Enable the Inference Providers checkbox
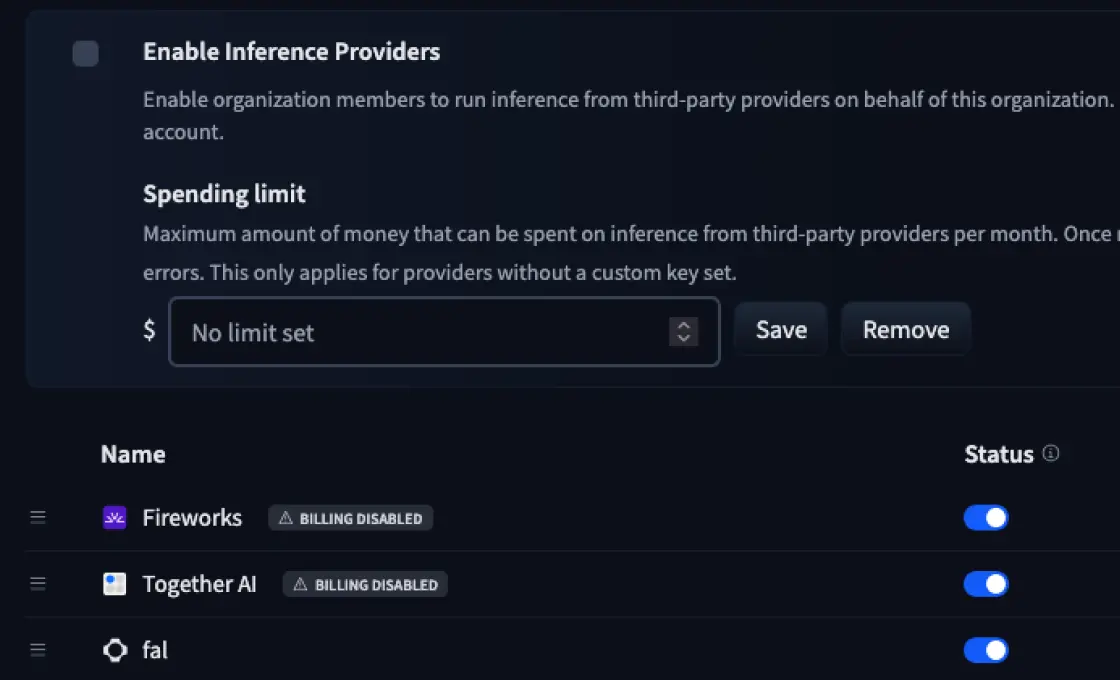The image size is (1120, 680). pos(87,54)
